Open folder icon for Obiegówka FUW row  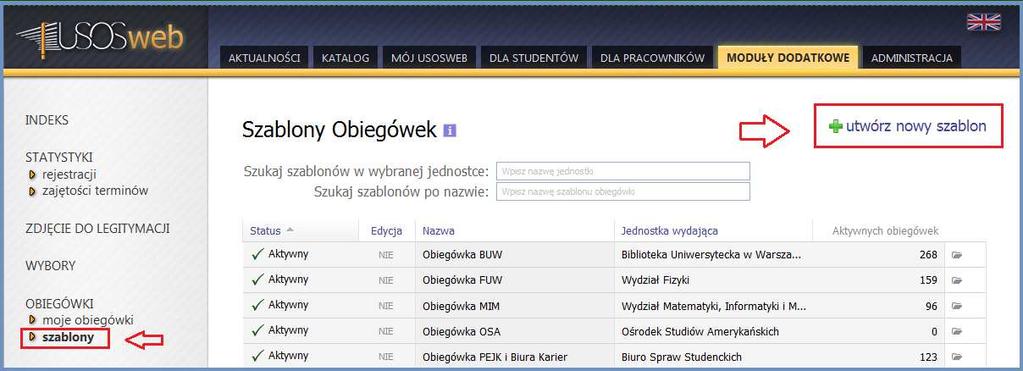coord(957,280)
